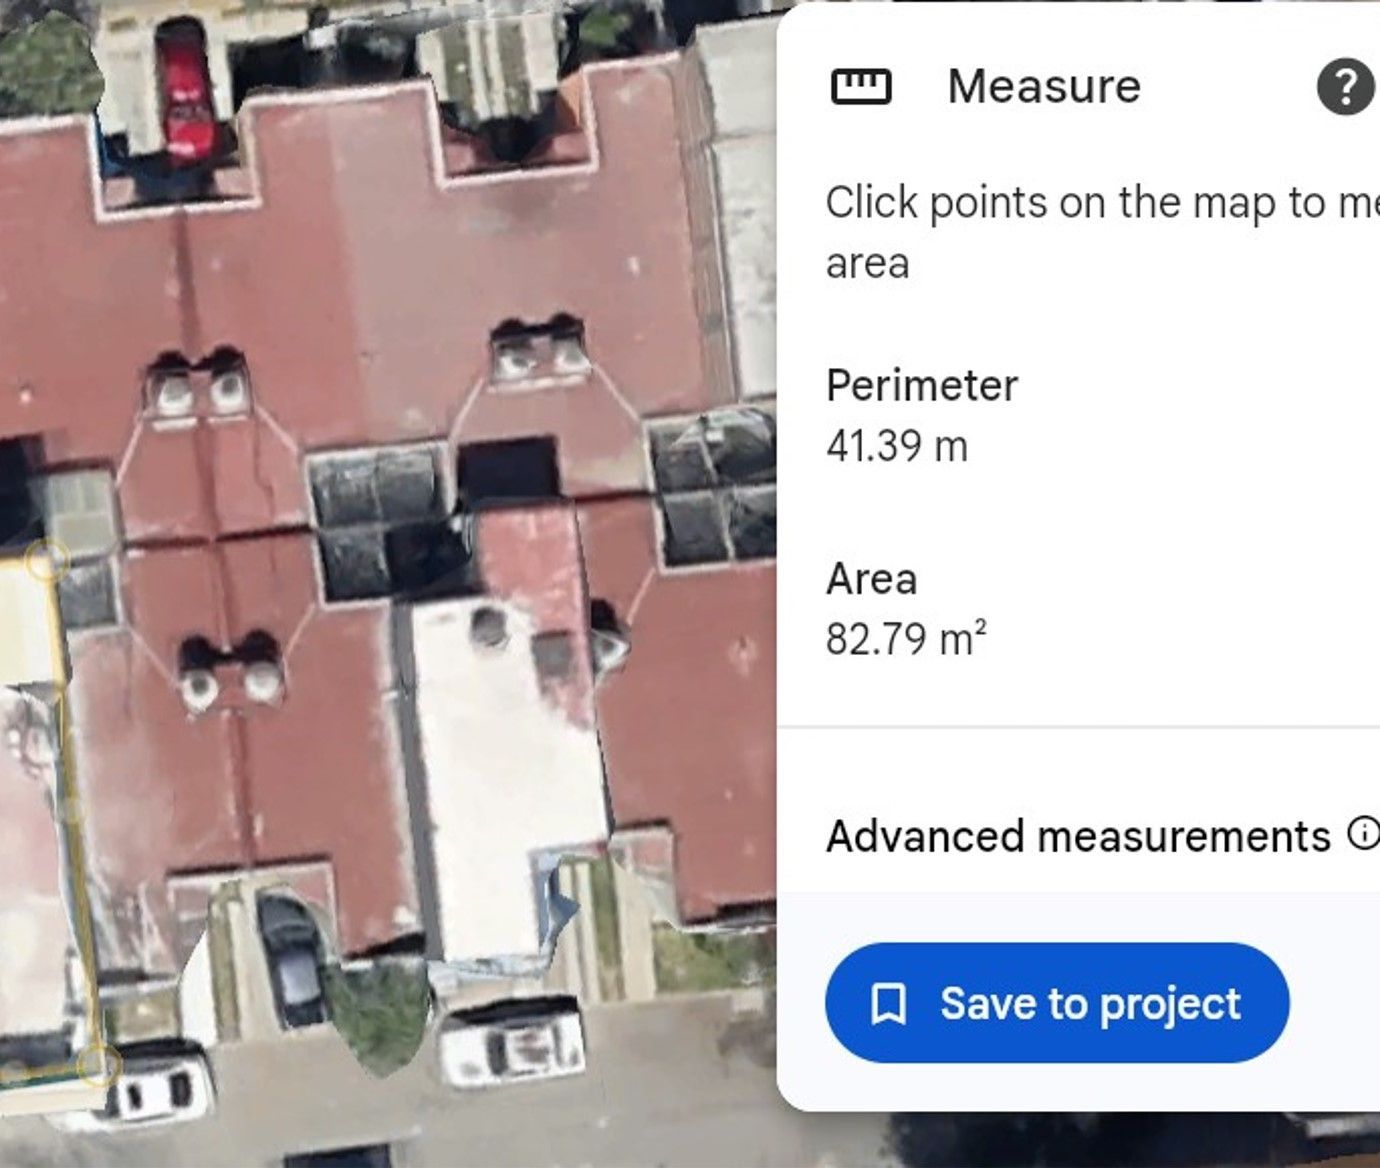Select the Area value 82.79 m²

(x=906, y=638)
